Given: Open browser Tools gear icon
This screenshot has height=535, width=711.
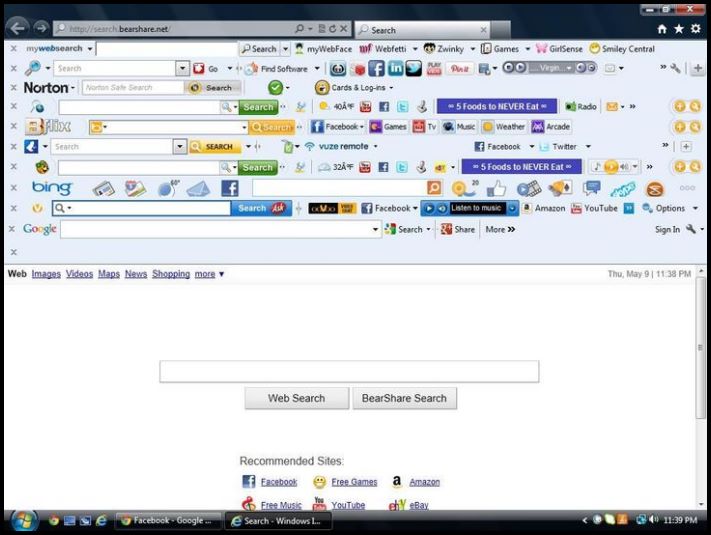Looking at the screenshot, I should [696, 29].
